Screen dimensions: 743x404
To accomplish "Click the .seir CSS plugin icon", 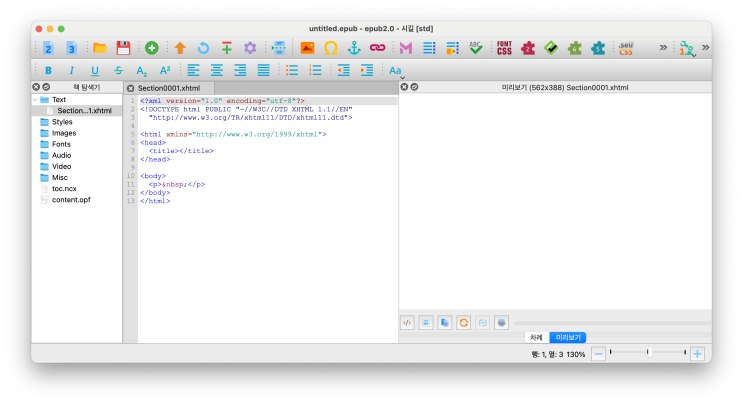I will click(626, 48).
